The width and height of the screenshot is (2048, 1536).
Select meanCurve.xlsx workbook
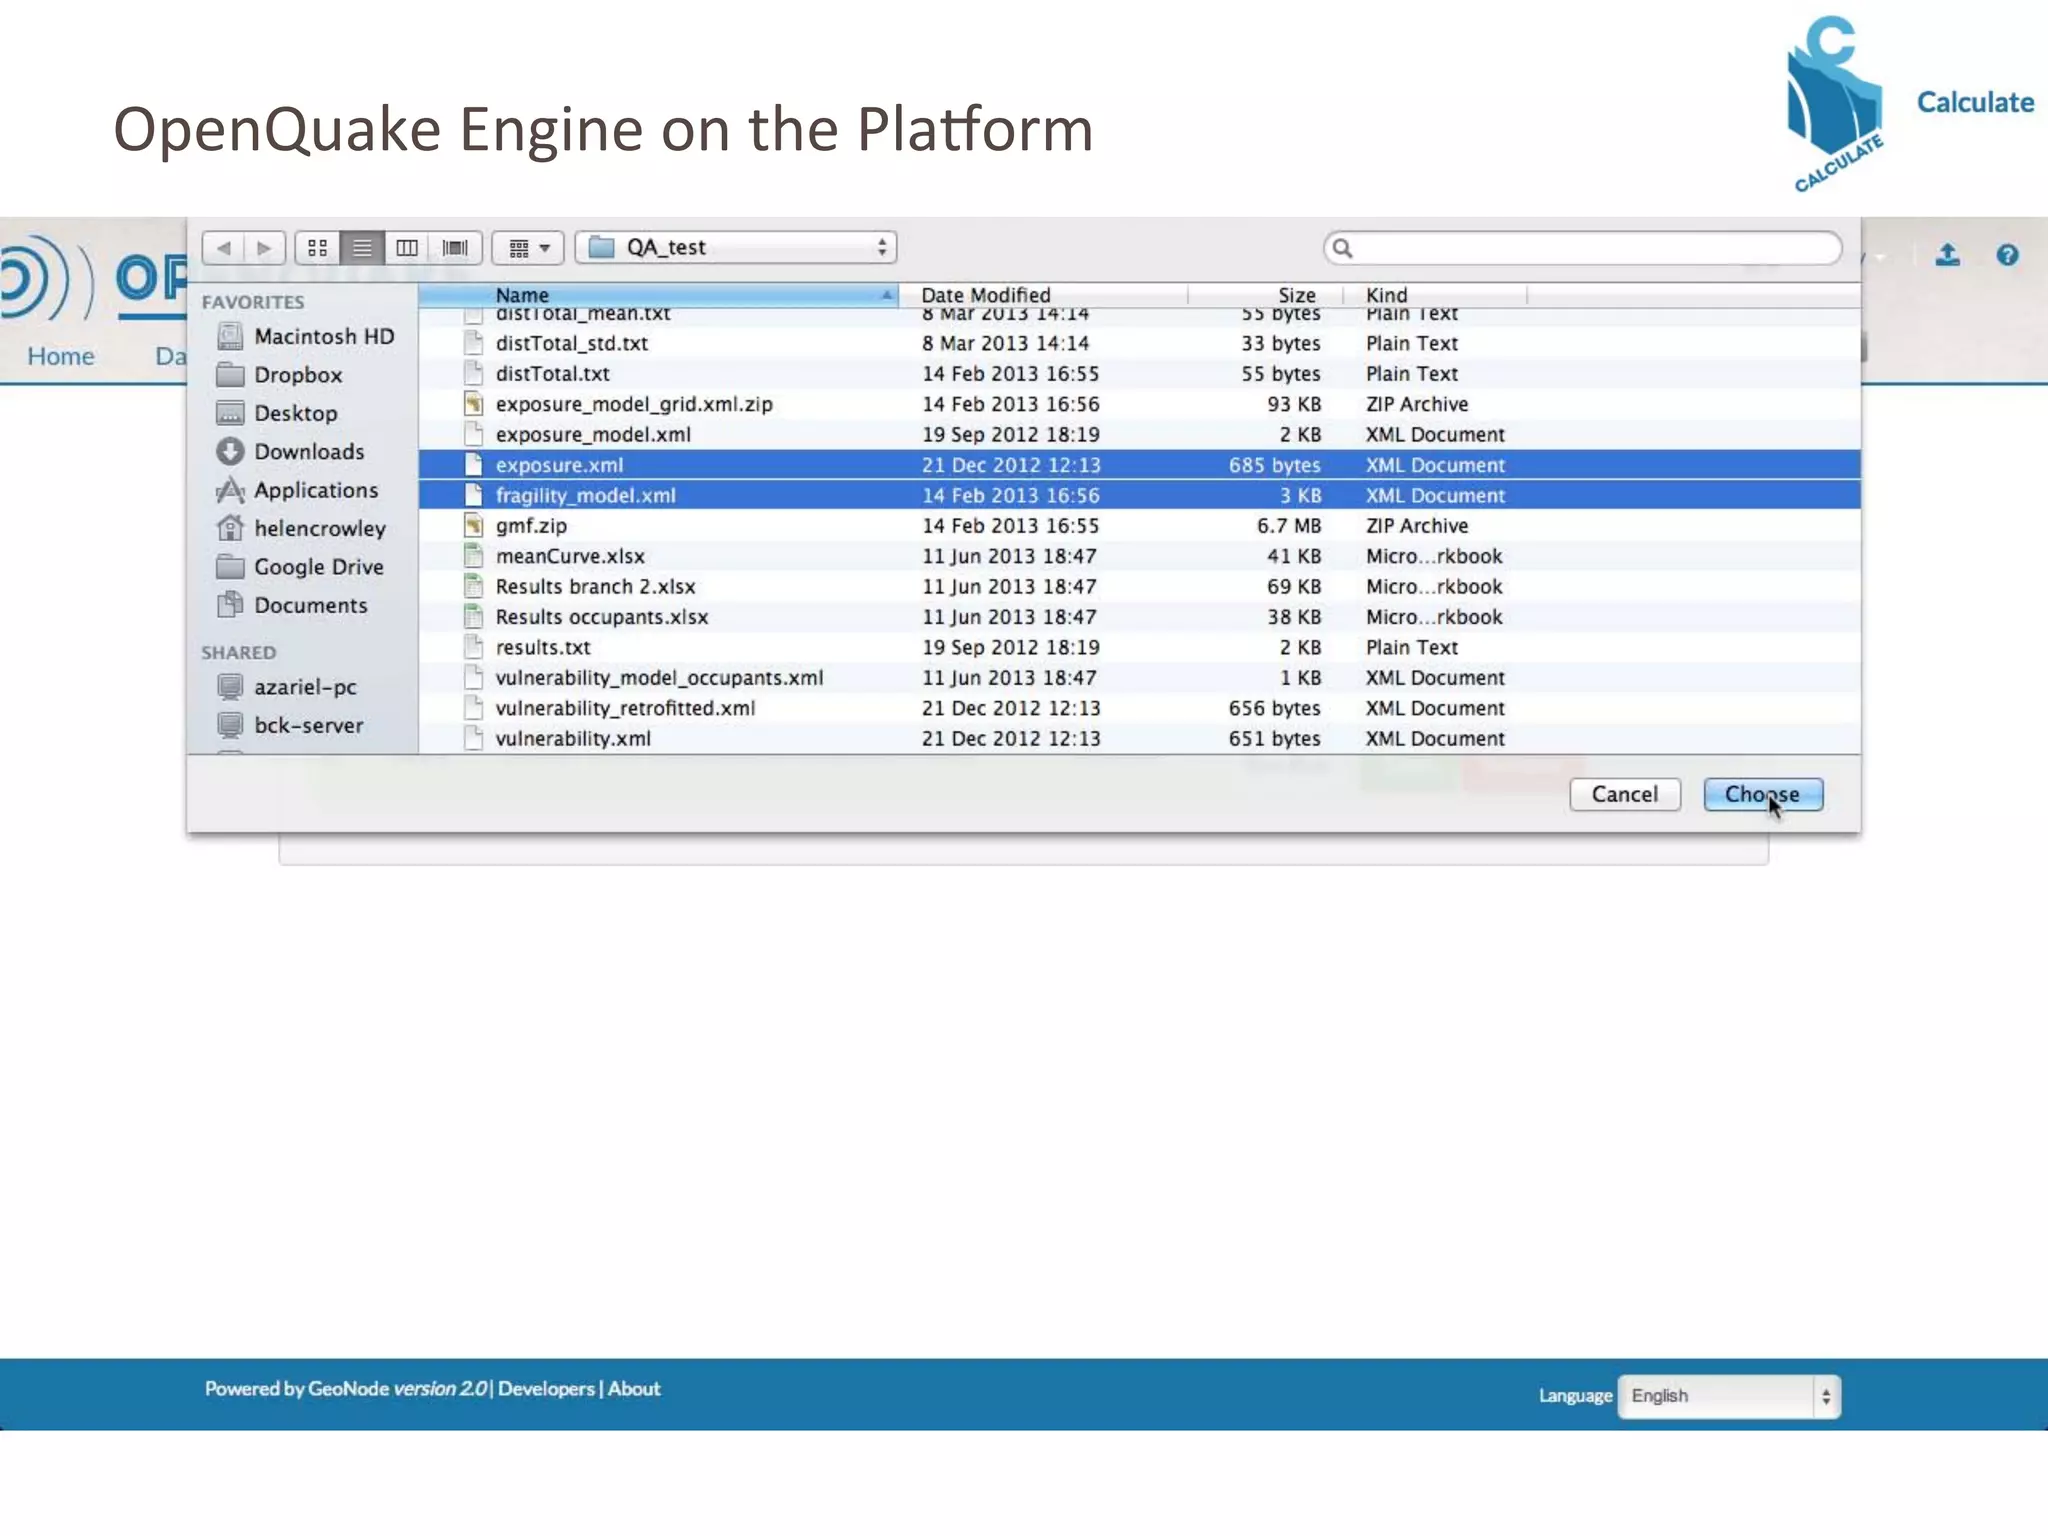1139,556
